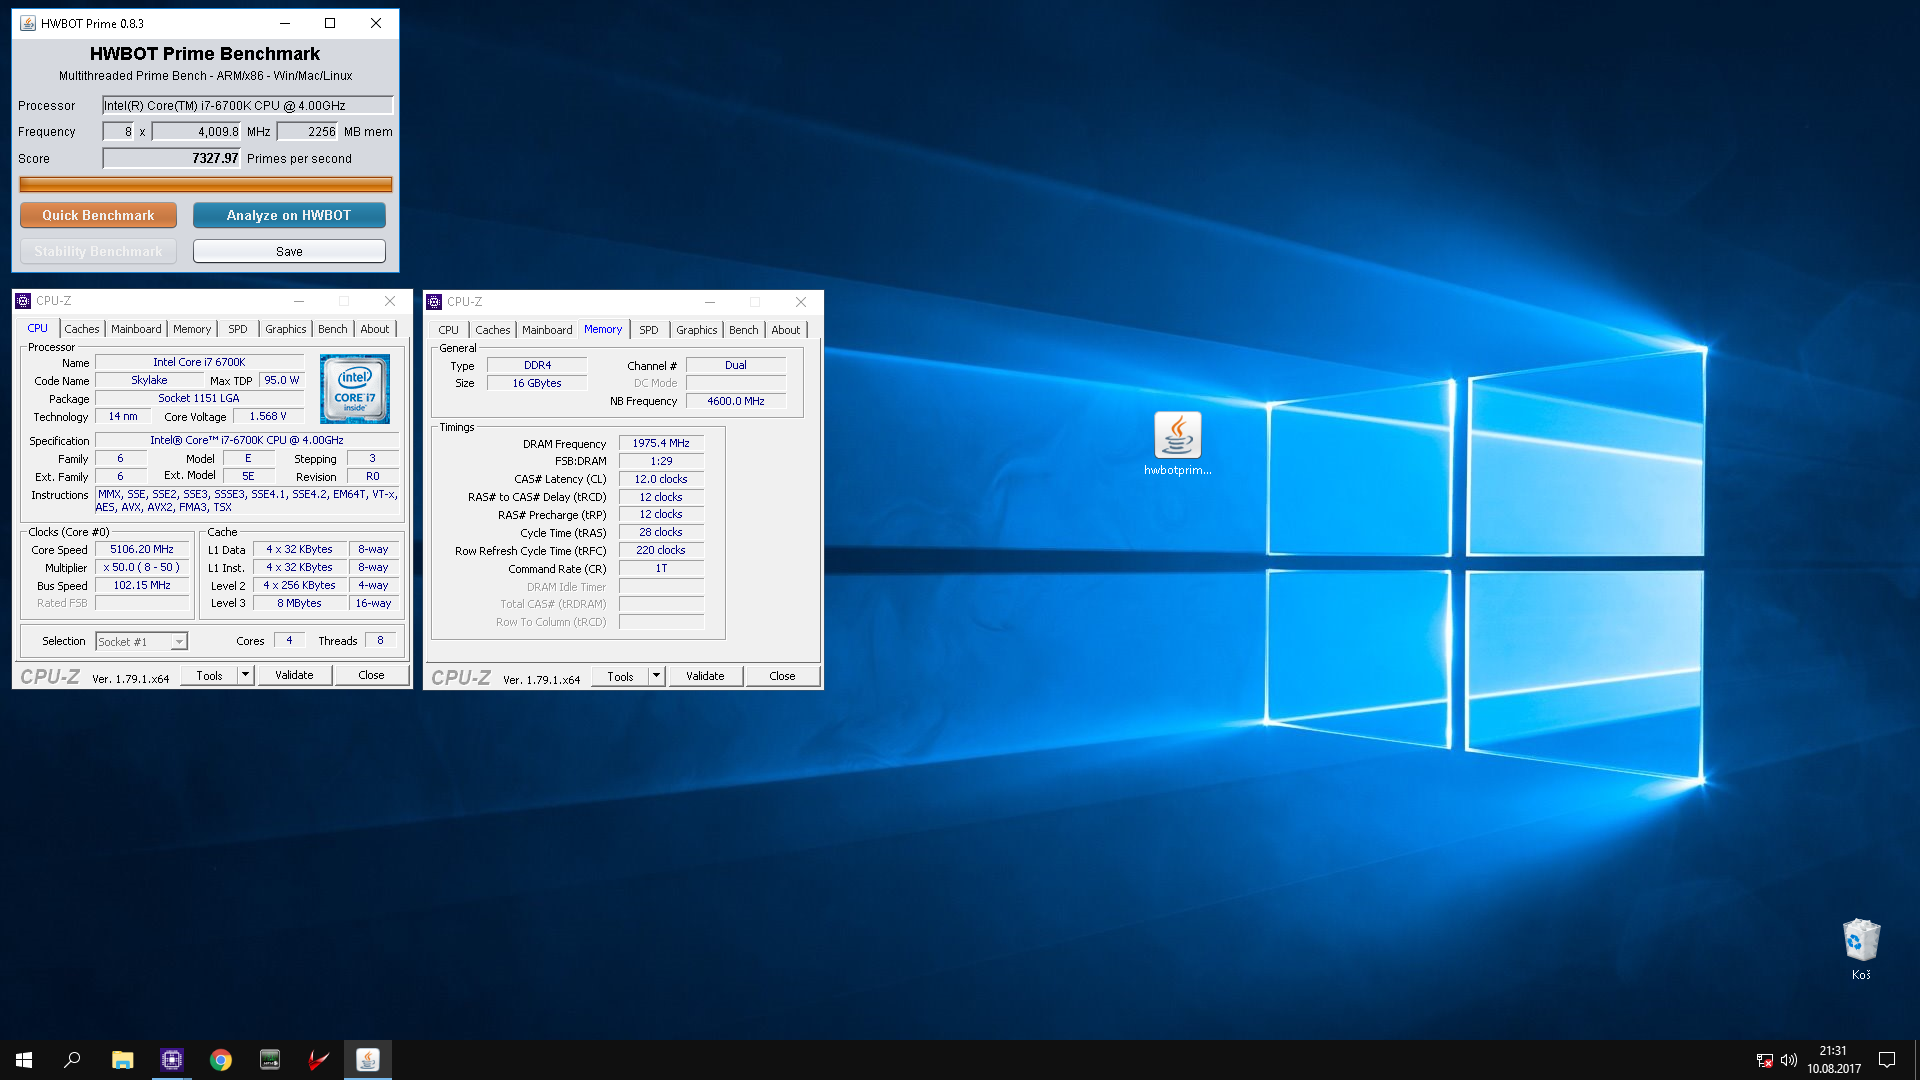Click the Core Voltage value 1.568 V
This screenshot has height=1080, width=1920.
coord(268,416)
